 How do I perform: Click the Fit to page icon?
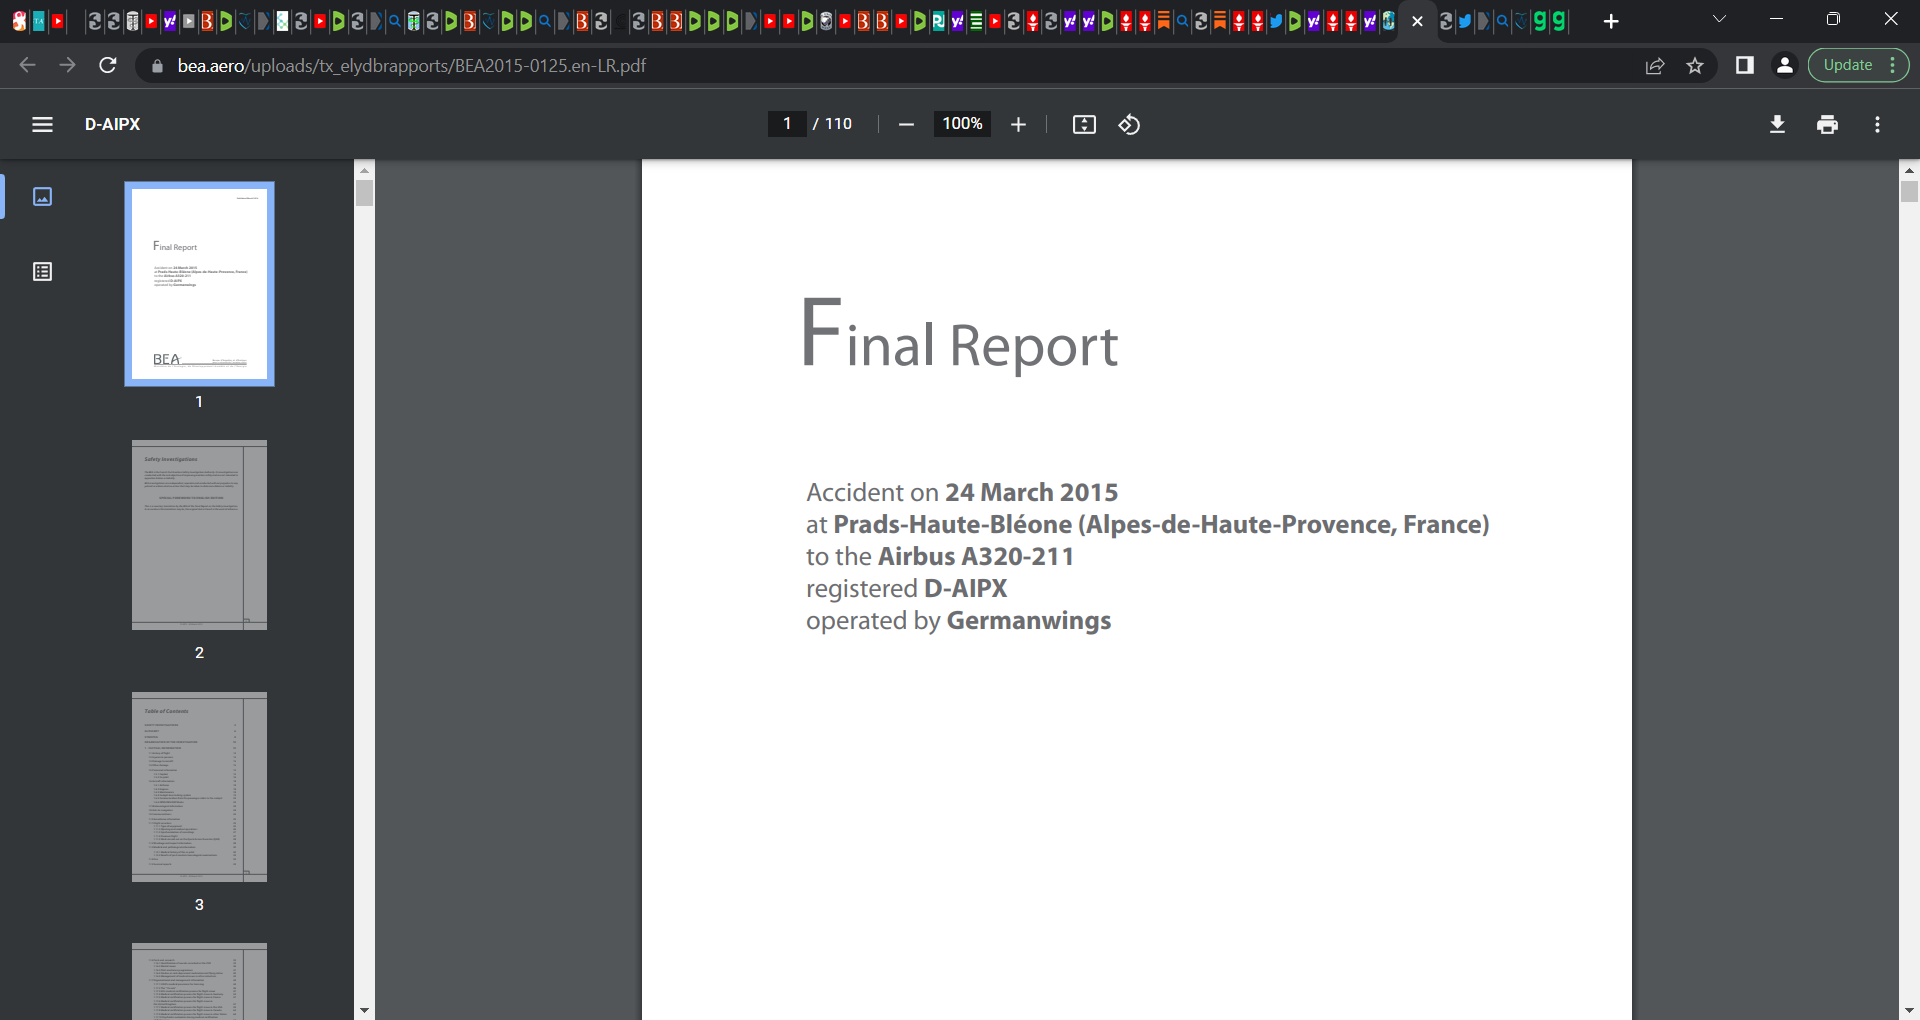pos(1084,124)
